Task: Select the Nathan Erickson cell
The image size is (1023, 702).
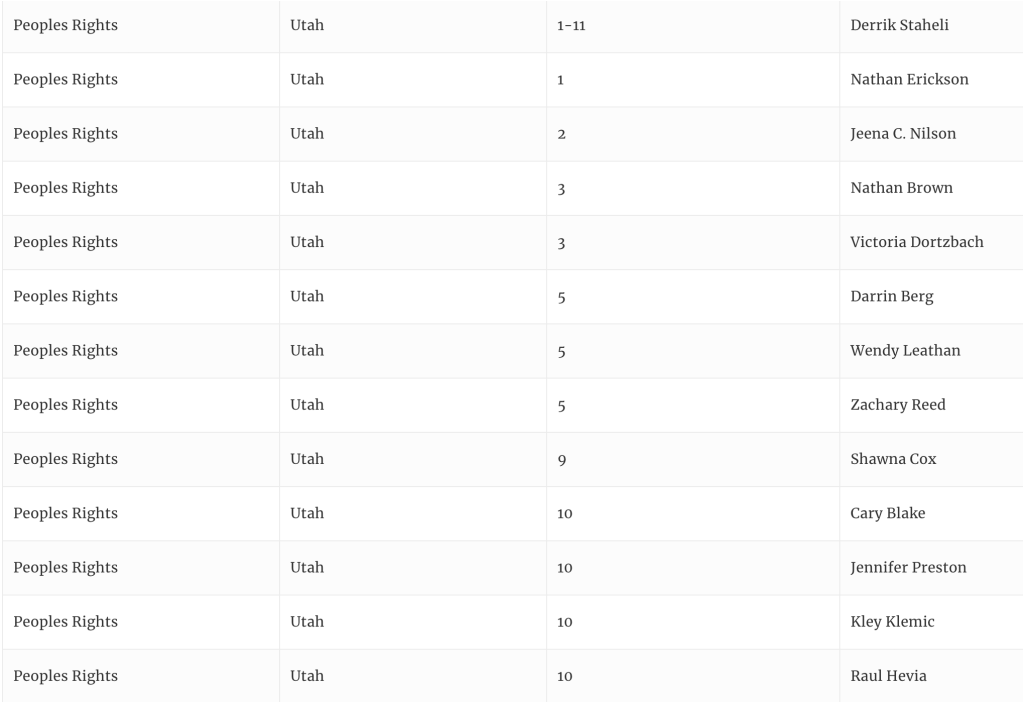Action: click(909, 79)
